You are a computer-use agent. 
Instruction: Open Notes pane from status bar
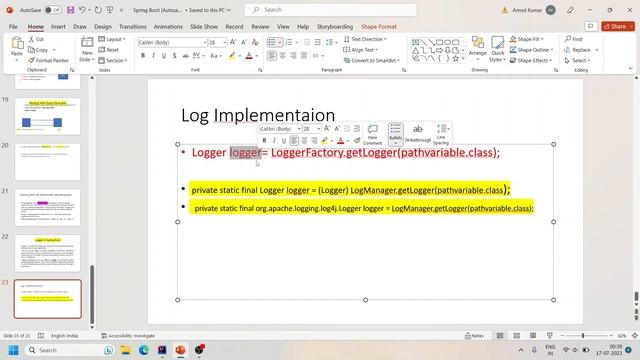pos(474,336)
